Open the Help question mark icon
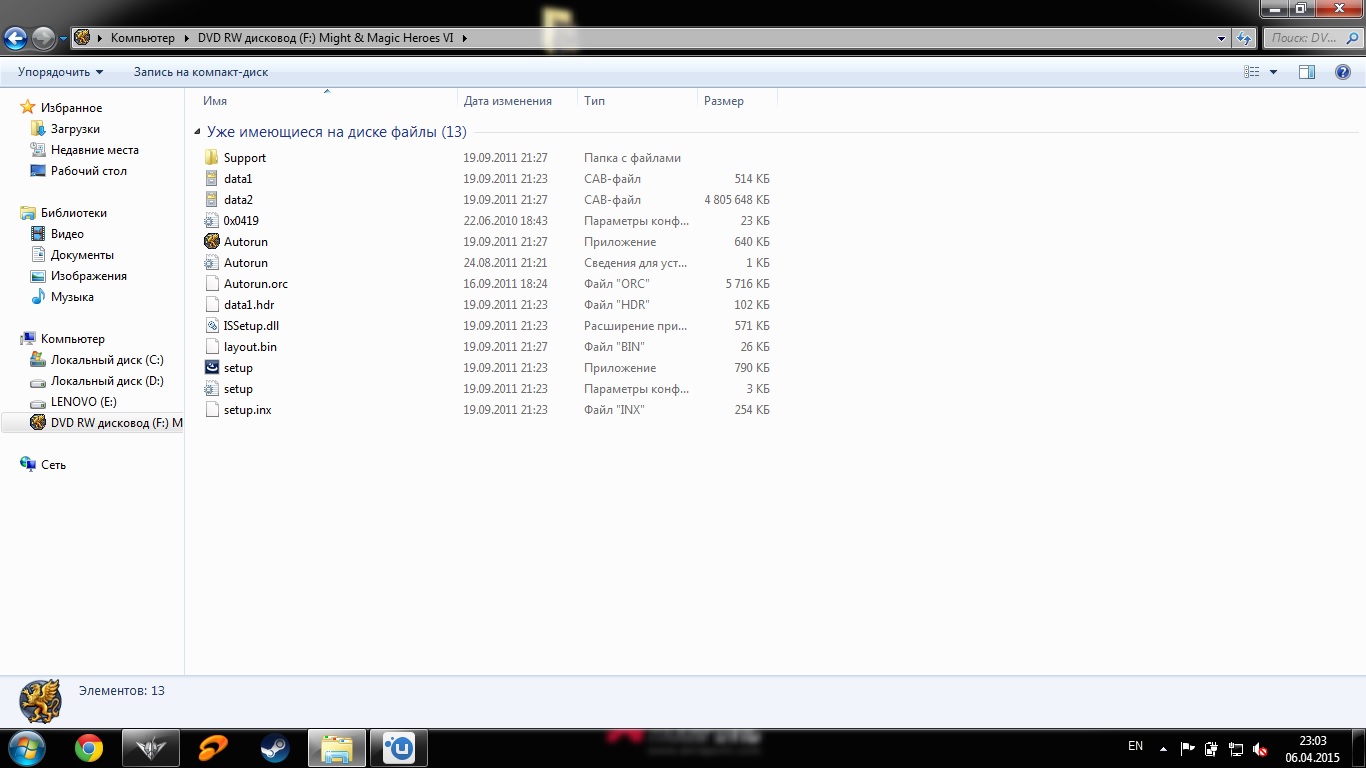 (x=1343, y=72)
